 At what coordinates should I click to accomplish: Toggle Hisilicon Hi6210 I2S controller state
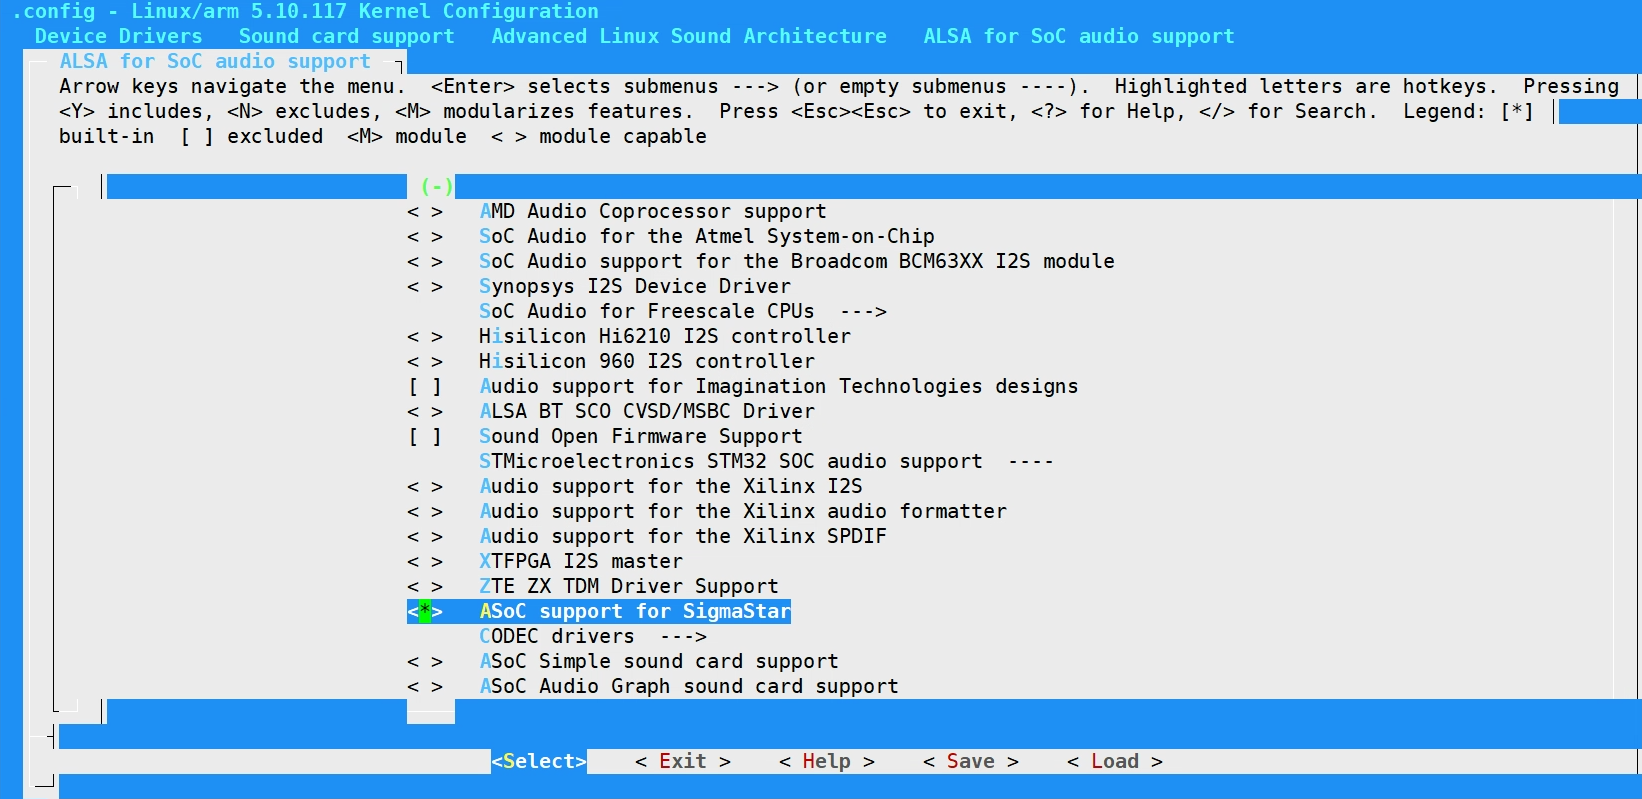point(425,336)
